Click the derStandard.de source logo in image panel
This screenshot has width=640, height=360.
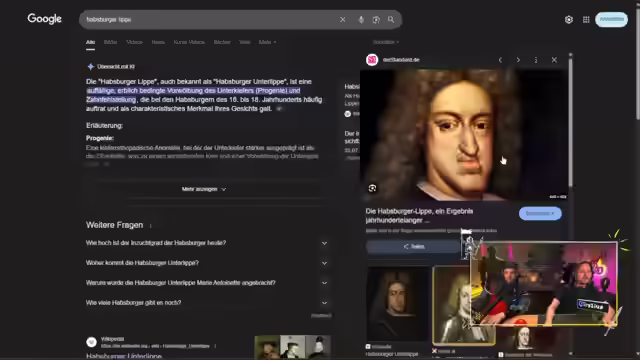372,60
